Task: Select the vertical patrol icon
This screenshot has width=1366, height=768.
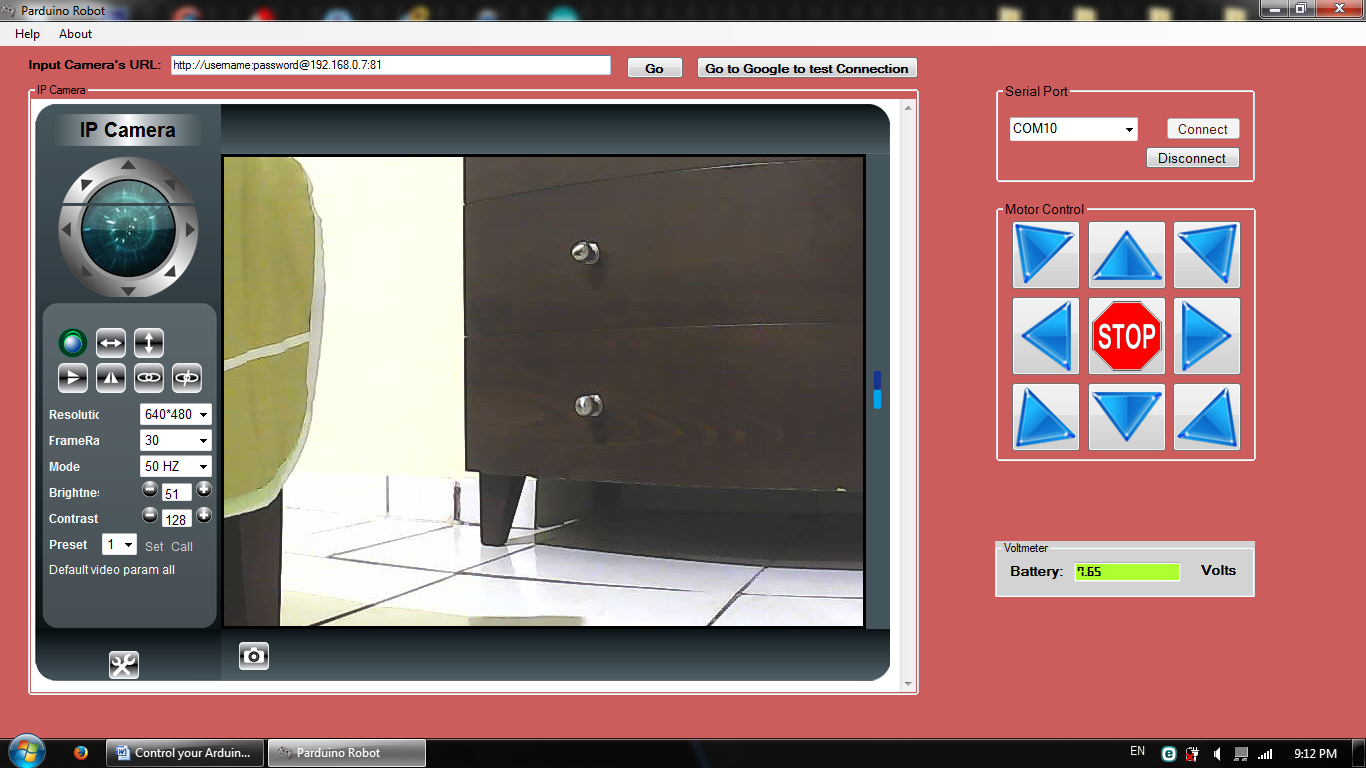Action: click(x=148, y=343)
